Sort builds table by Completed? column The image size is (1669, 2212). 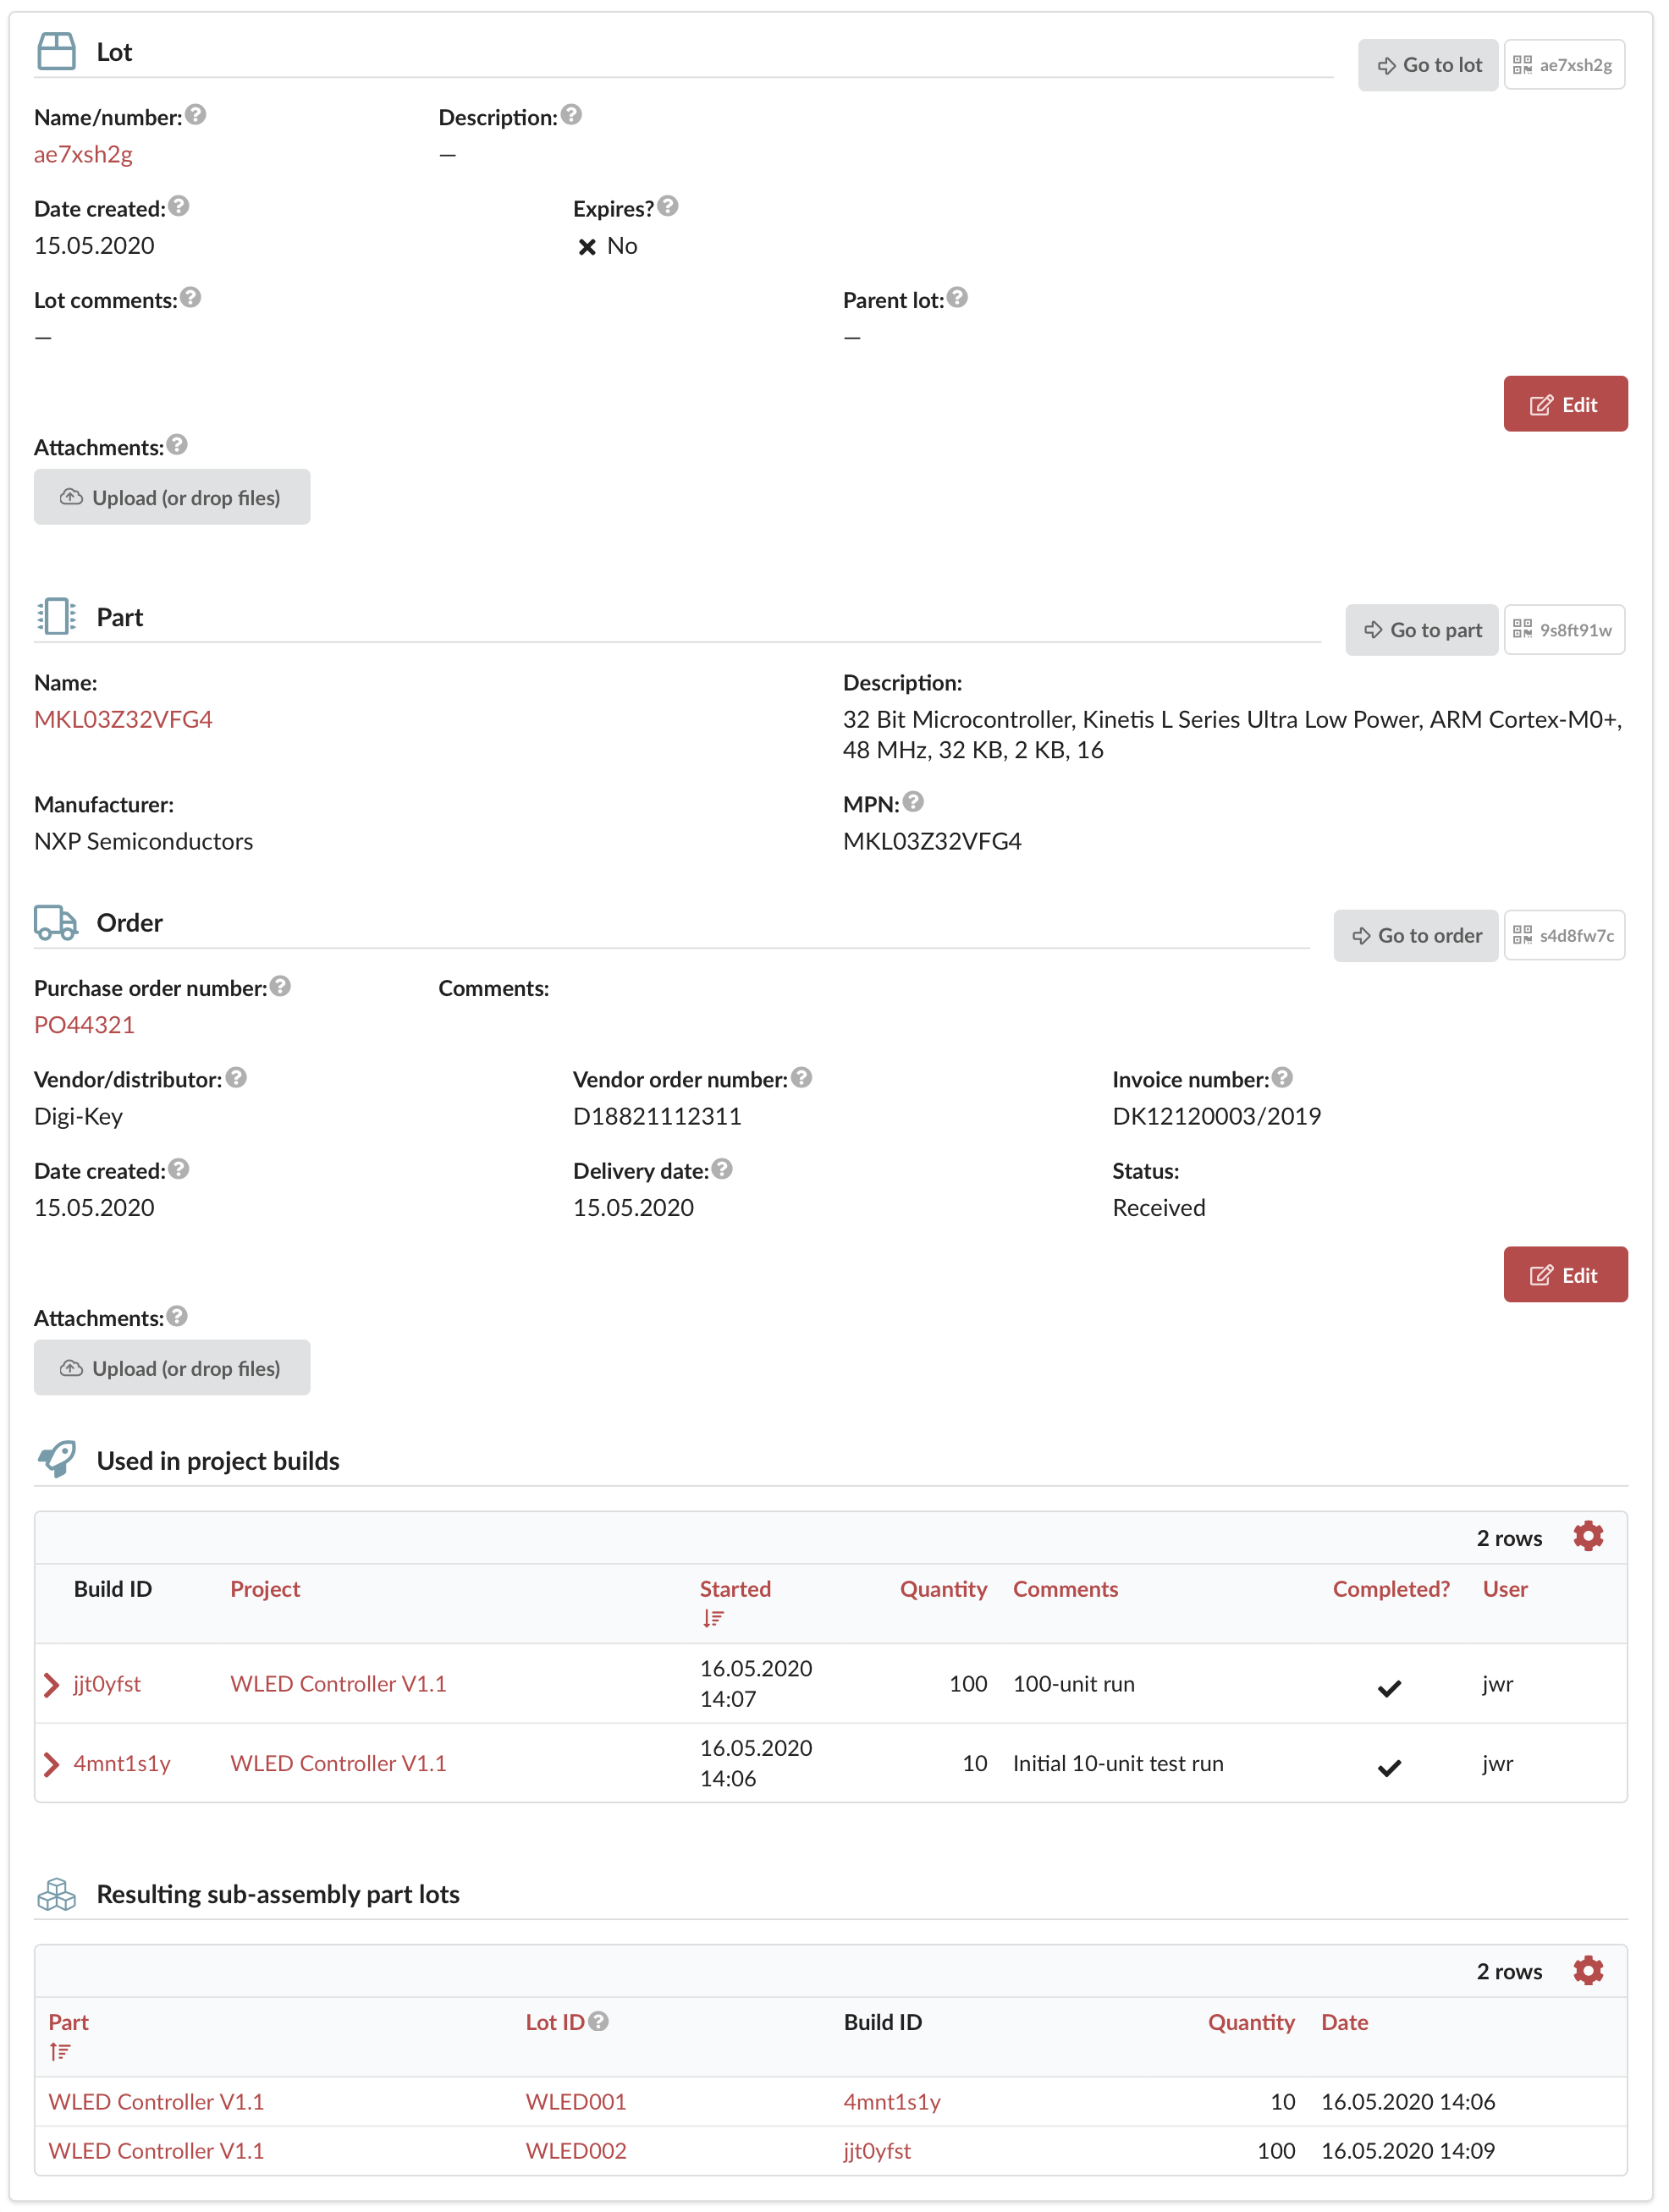[1390, 1589]
